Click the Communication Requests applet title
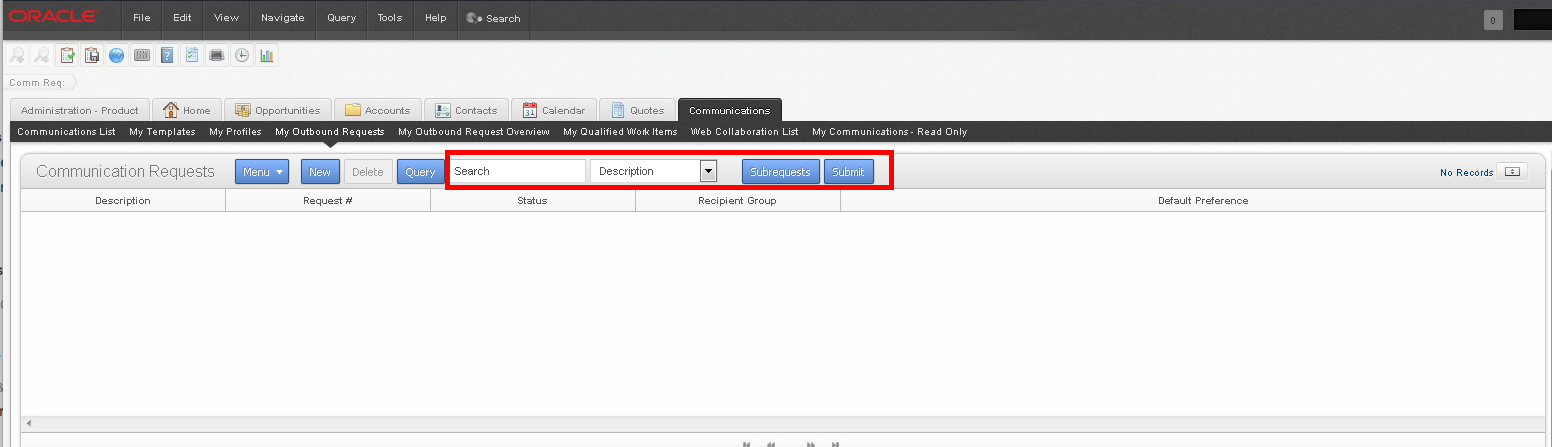This screenshot has height=447, width=1552. click(125, 171)
